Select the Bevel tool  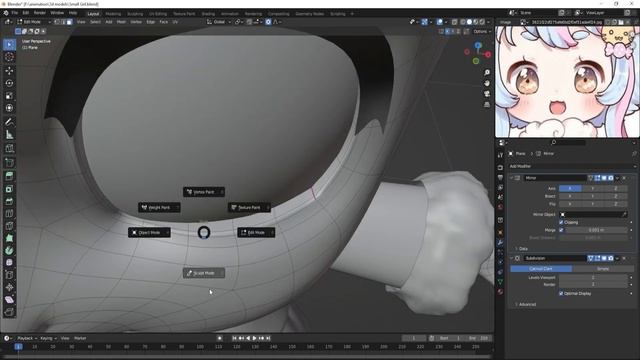[x=9, y=201]
